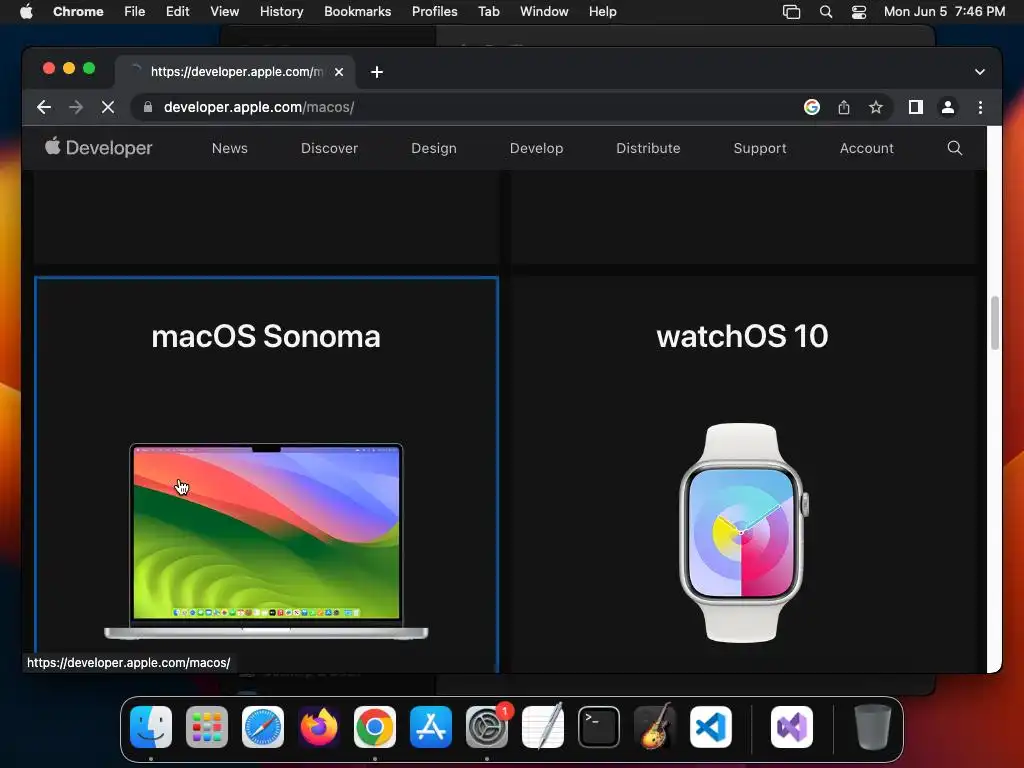Launch Firefox from the Dock
The image size is (1024, 768).
point(319,727)
